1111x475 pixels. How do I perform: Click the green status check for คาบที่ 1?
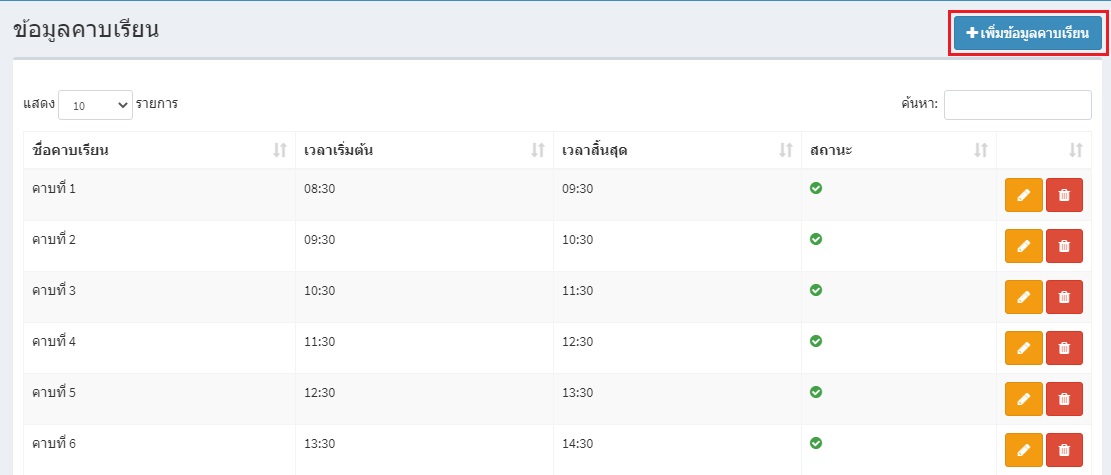tap(816, 189)
